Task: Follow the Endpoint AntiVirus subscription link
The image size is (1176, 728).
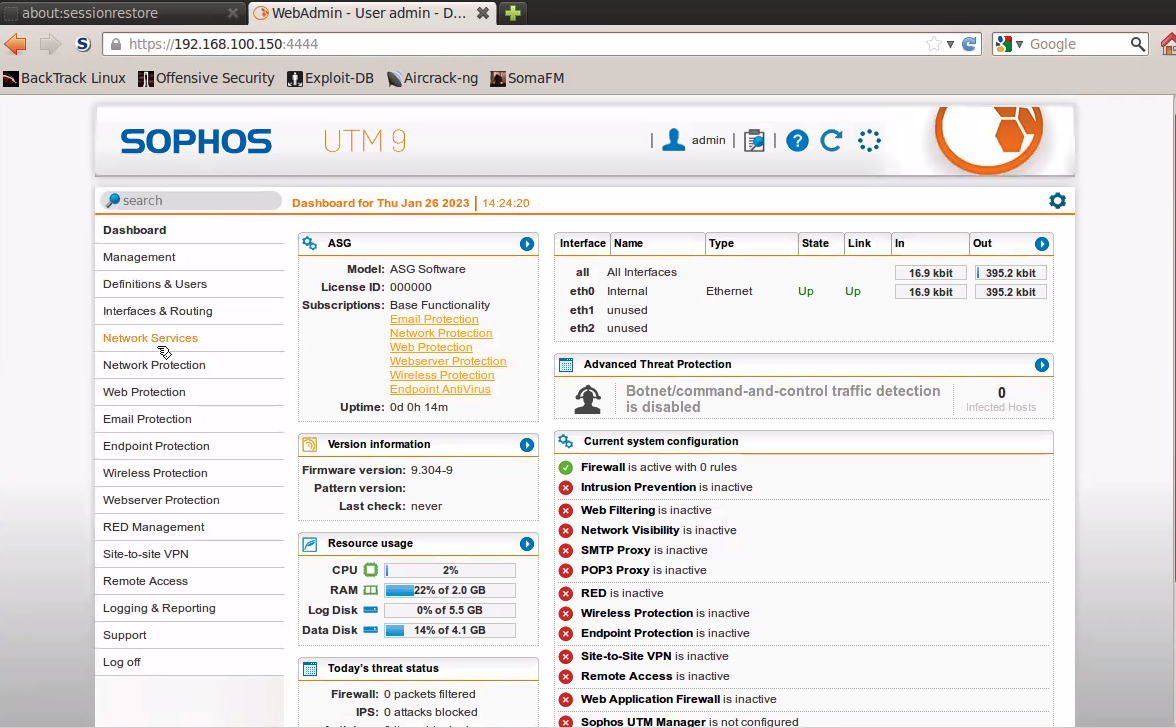Action: point(440,389)
